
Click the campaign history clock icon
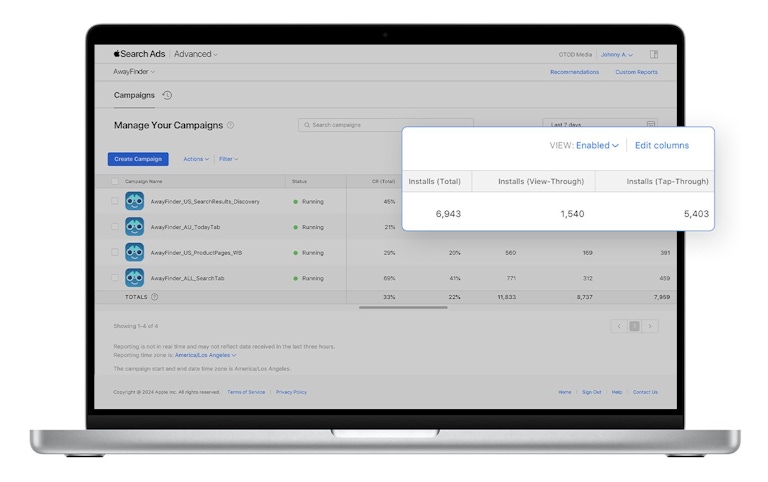click(167, 95)
